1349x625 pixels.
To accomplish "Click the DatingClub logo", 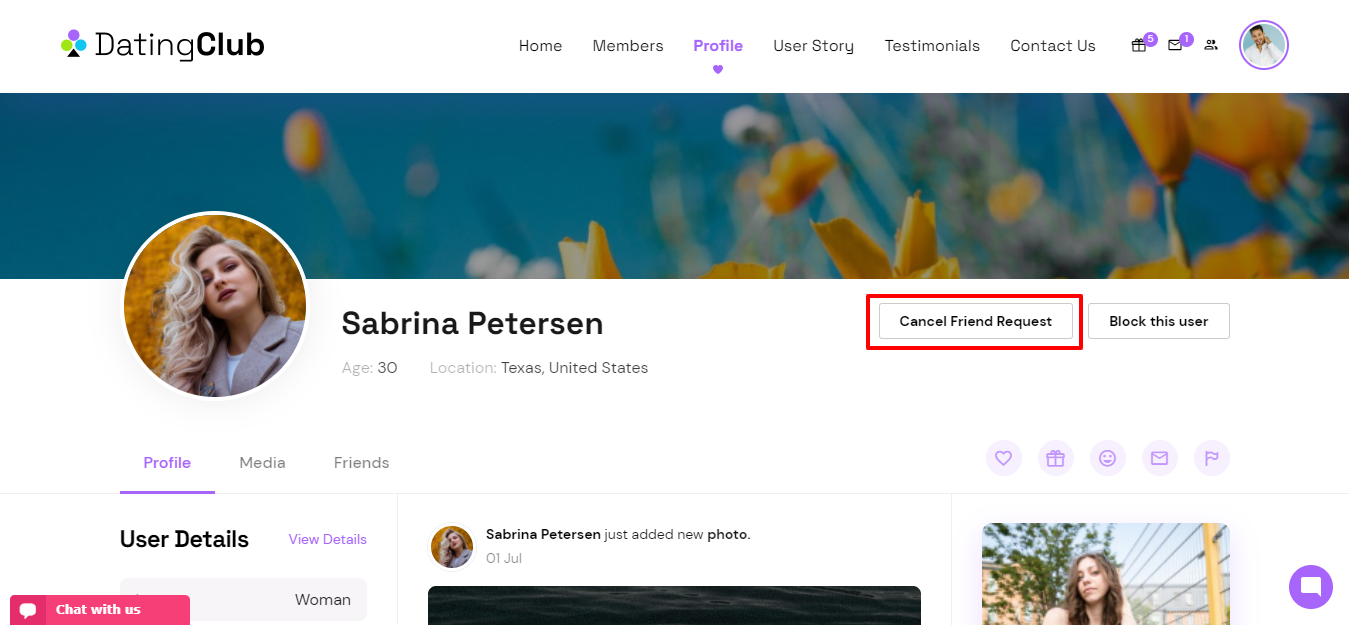I will (x=163, y=45).
